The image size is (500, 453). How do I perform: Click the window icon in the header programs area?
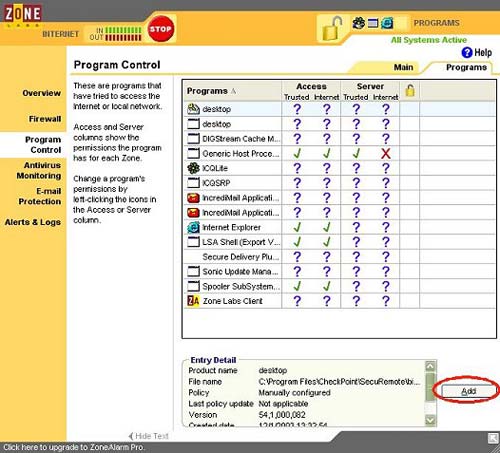coord(373,23)
